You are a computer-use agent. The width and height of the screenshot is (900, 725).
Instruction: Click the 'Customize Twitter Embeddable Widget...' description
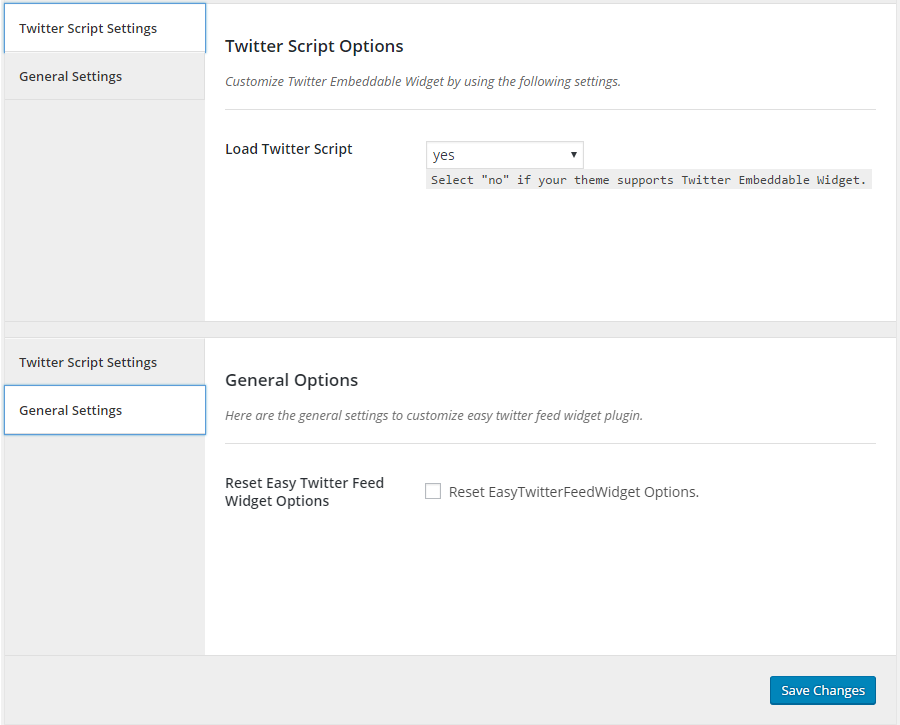tap(423, 82)
